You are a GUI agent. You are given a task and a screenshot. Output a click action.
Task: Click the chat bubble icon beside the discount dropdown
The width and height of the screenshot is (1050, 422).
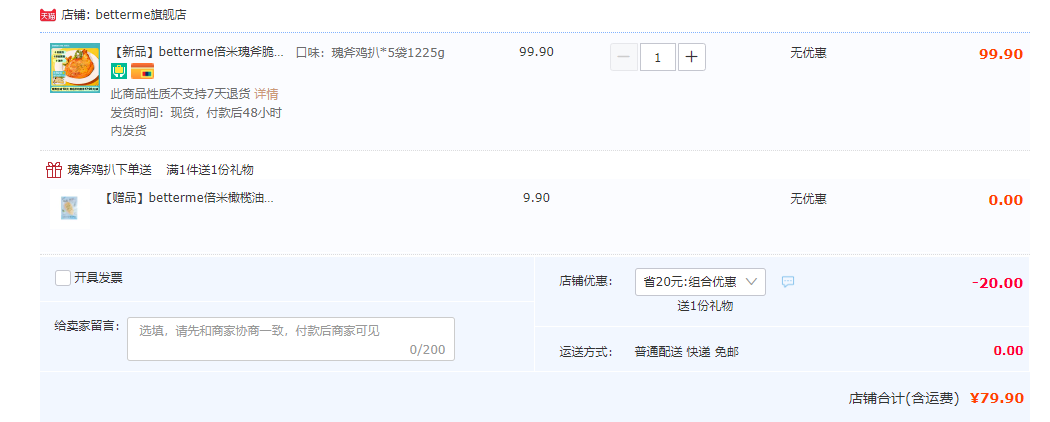[x=788, y=282]
